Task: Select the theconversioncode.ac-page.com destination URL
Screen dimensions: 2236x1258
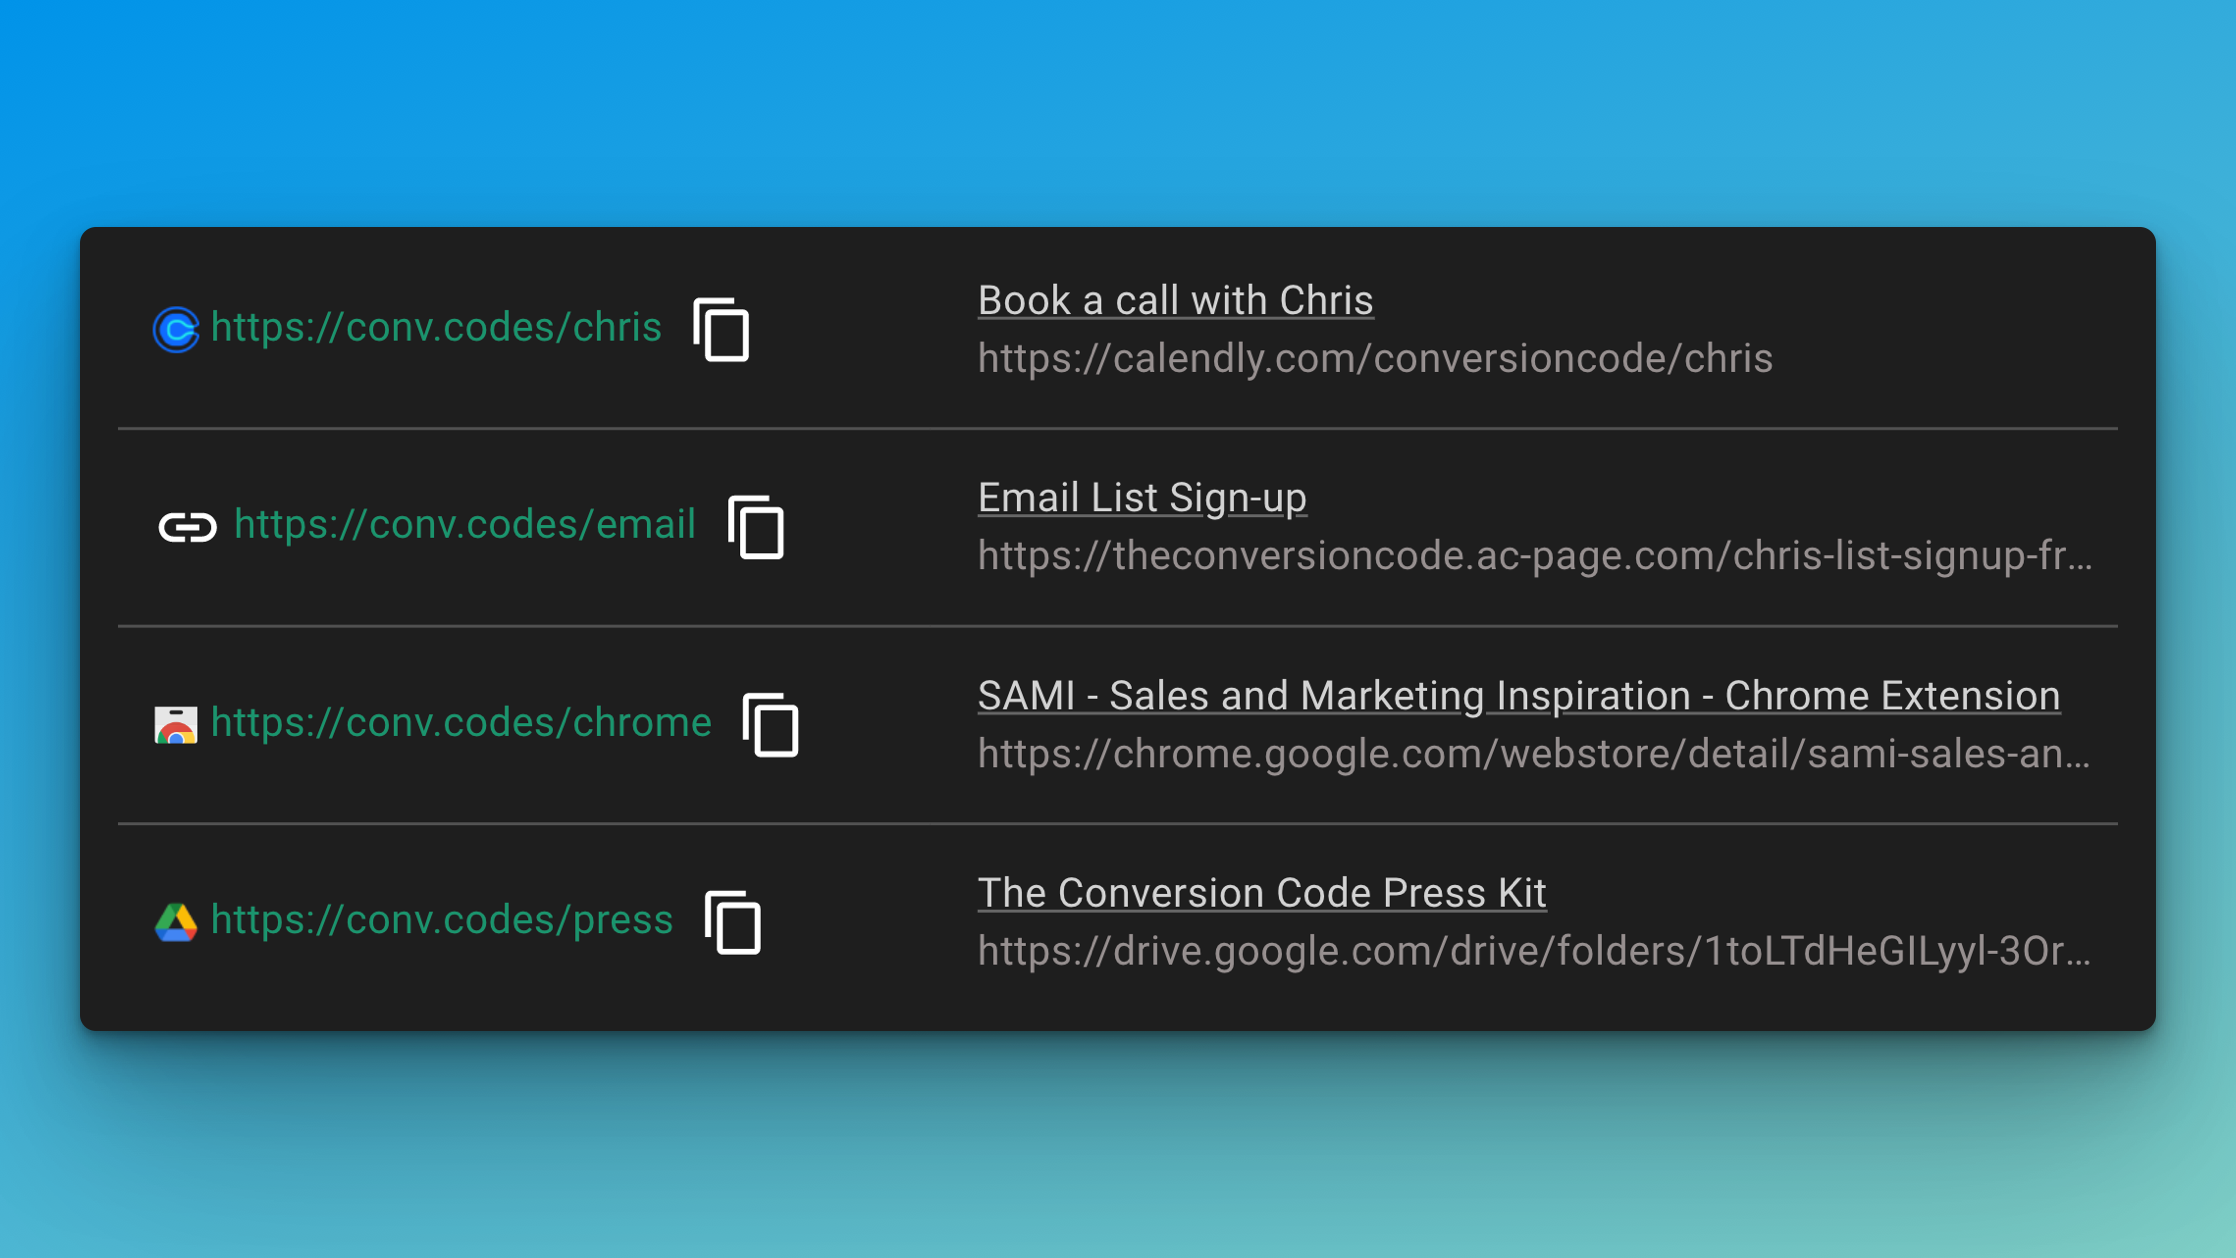Action: [x=1535, y=555]
